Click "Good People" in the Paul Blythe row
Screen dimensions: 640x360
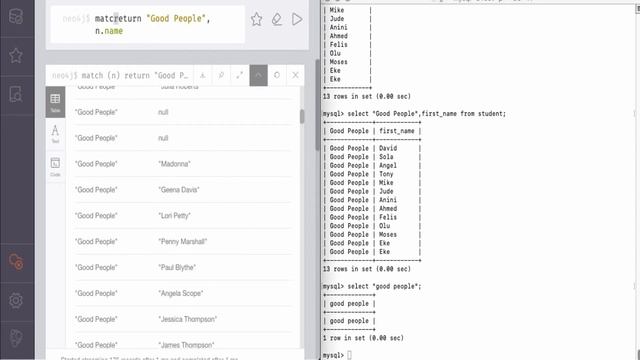click(96, 268)
